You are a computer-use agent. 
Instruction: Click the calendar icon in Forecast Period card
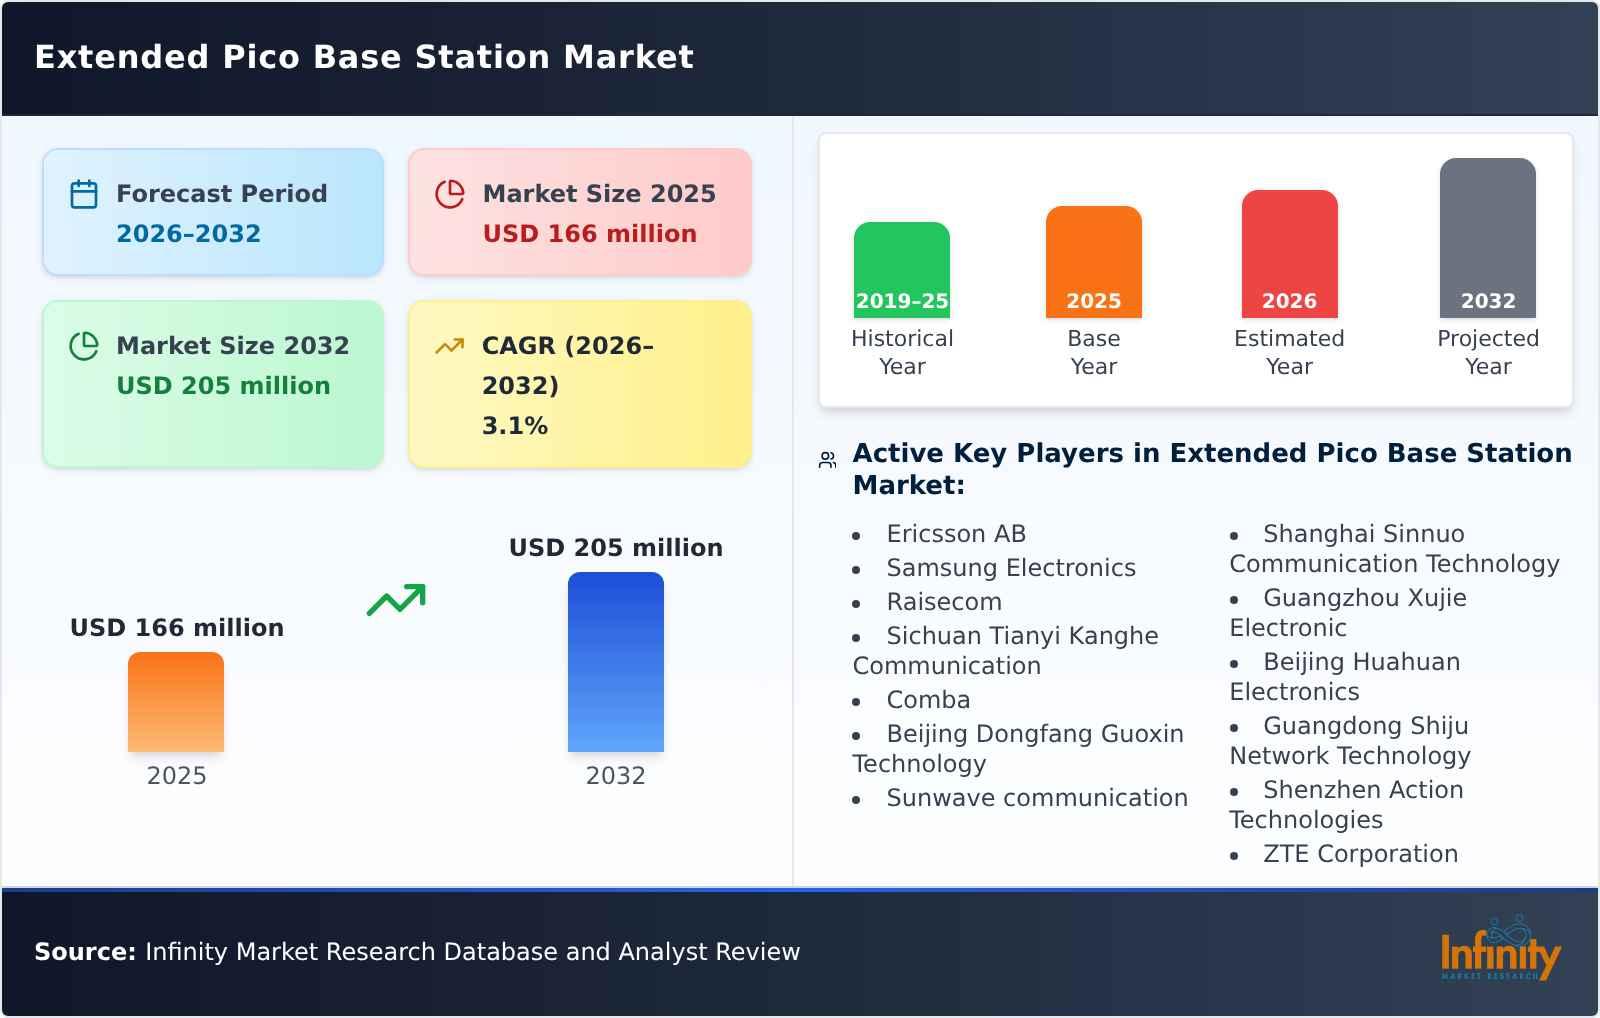point(84,193)
